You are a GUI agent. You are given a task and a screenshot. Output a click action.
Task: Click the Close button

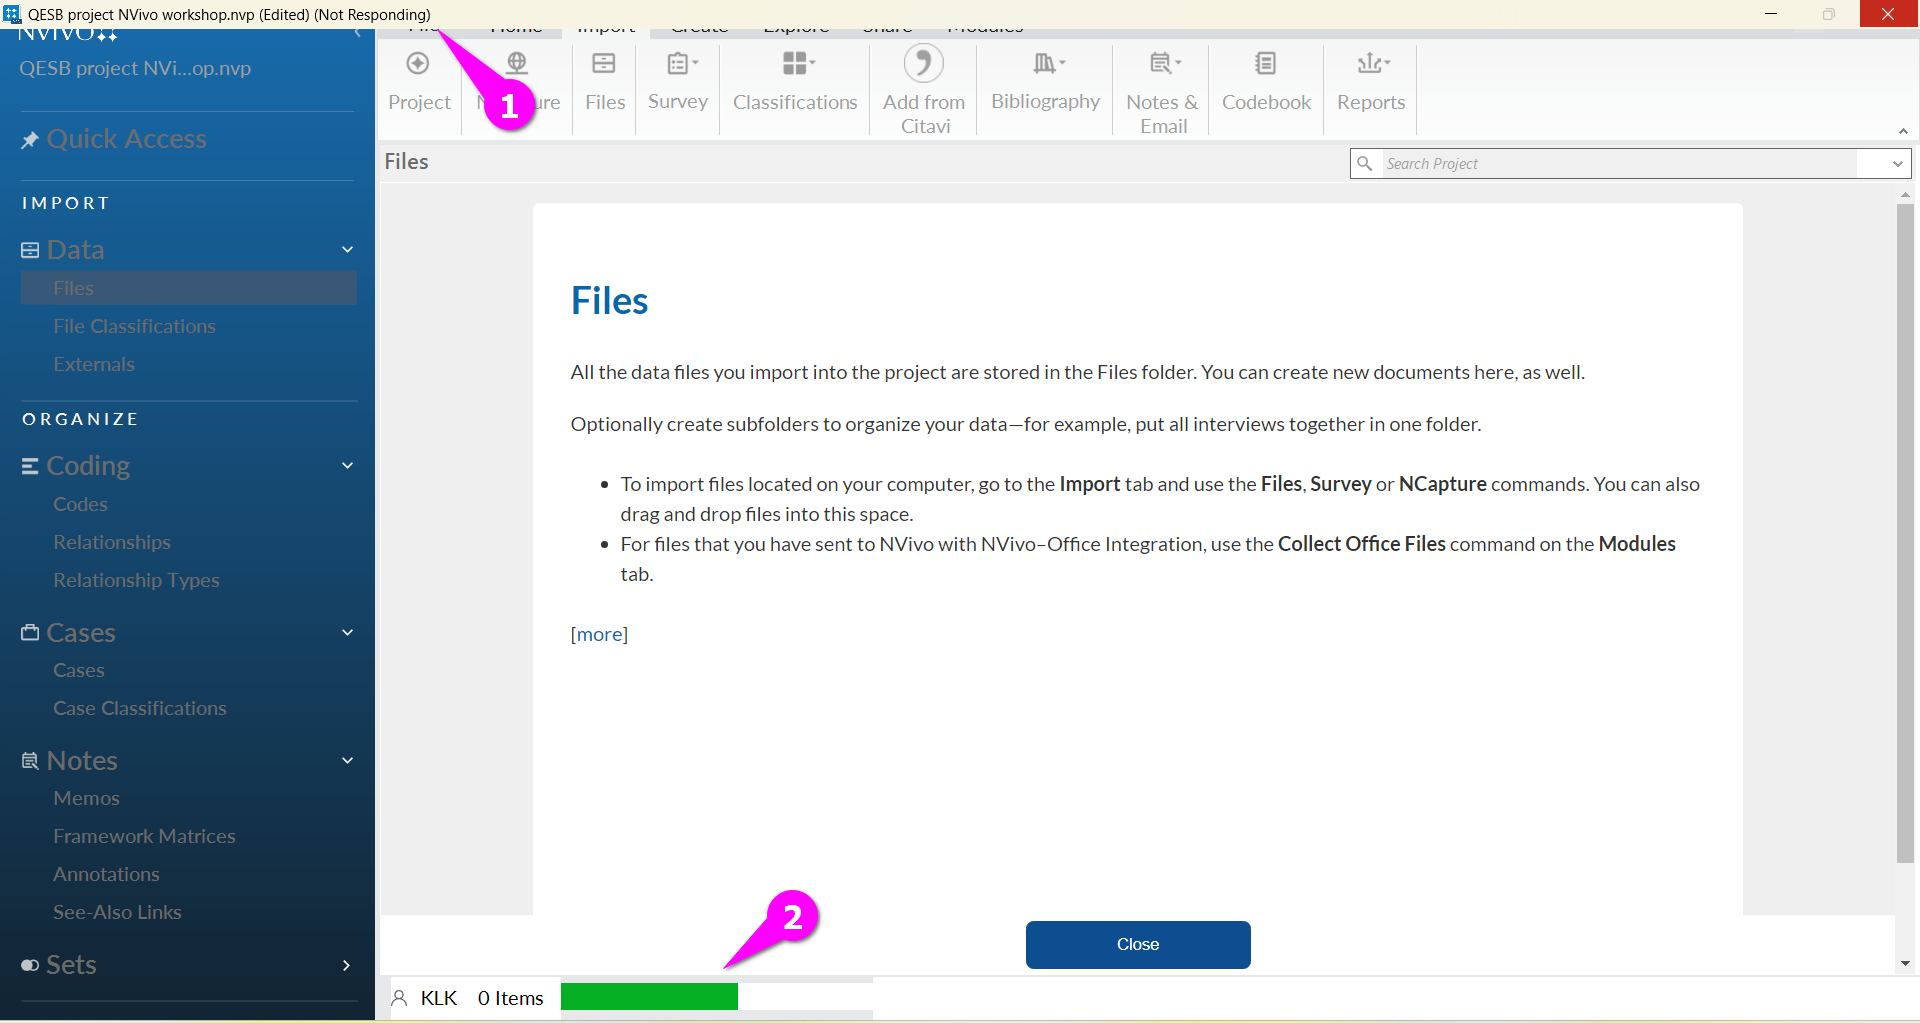1137,944
